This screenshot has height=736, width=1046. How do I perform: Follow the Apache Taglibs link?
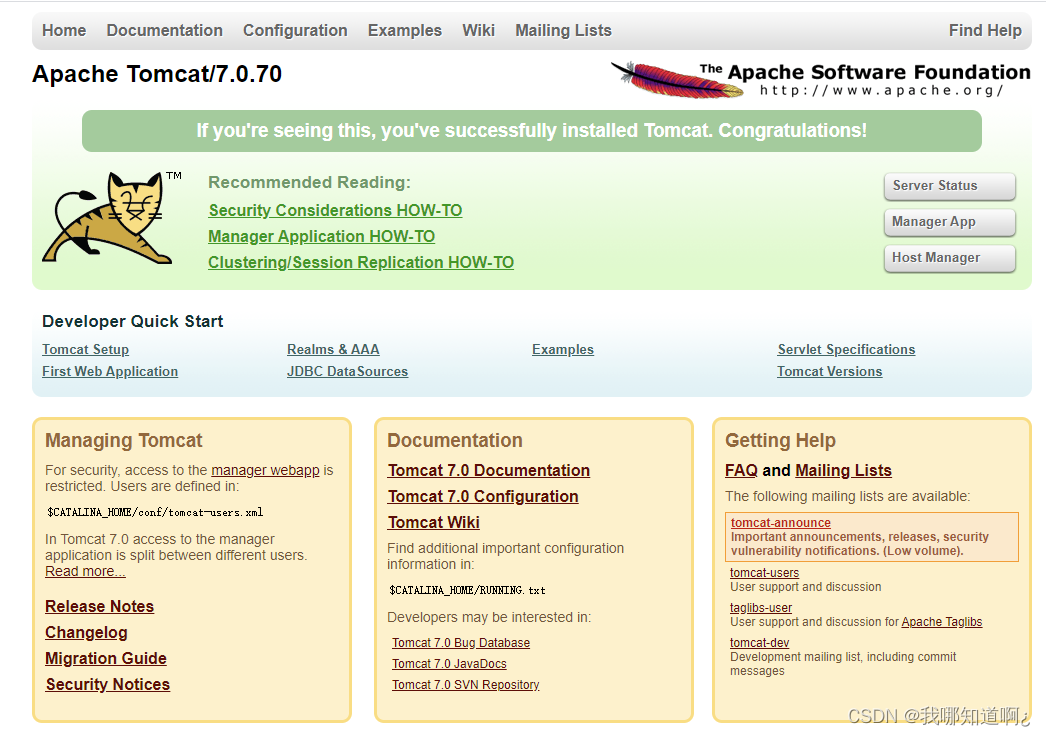click(941, 622)
